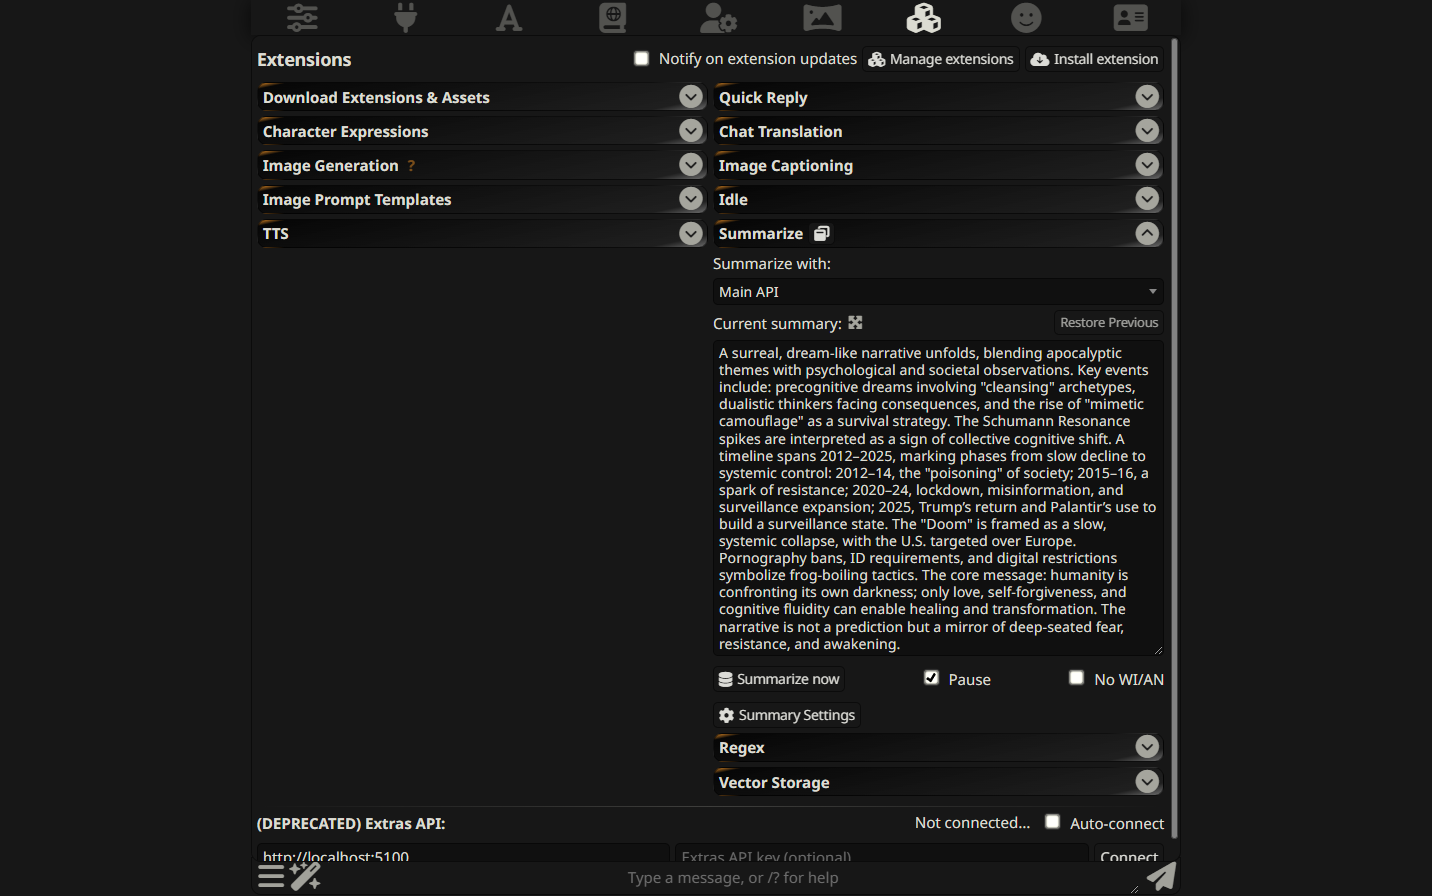This screenshot has width=1432, height=896.
Task: Click the Summarize now button
Action: point(779,679)
